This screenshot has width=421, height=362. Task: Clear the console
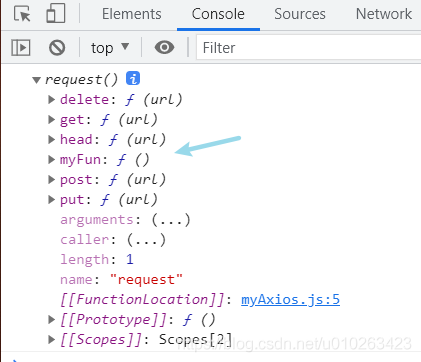tap(57, 47)
